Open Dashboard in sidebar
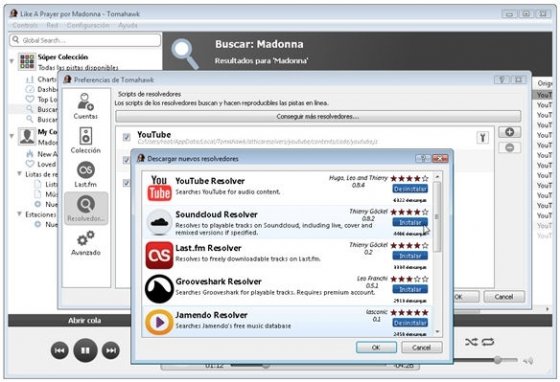This screenshot has height=382, width=560. 41,89
